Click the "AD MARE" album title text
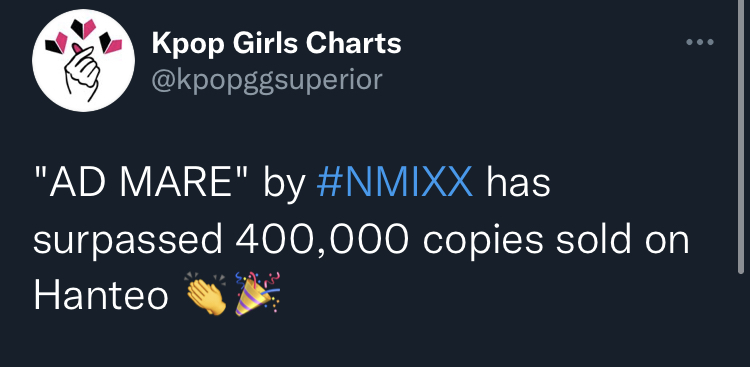 [x=143, y=184]
